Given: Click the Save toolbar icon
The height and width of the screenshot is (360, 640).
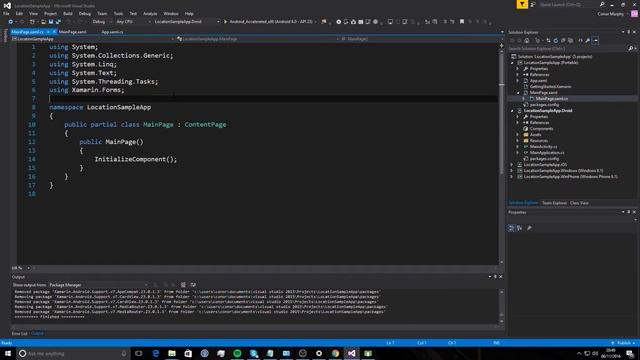Looking at the screenshot, I should [51, 22].
